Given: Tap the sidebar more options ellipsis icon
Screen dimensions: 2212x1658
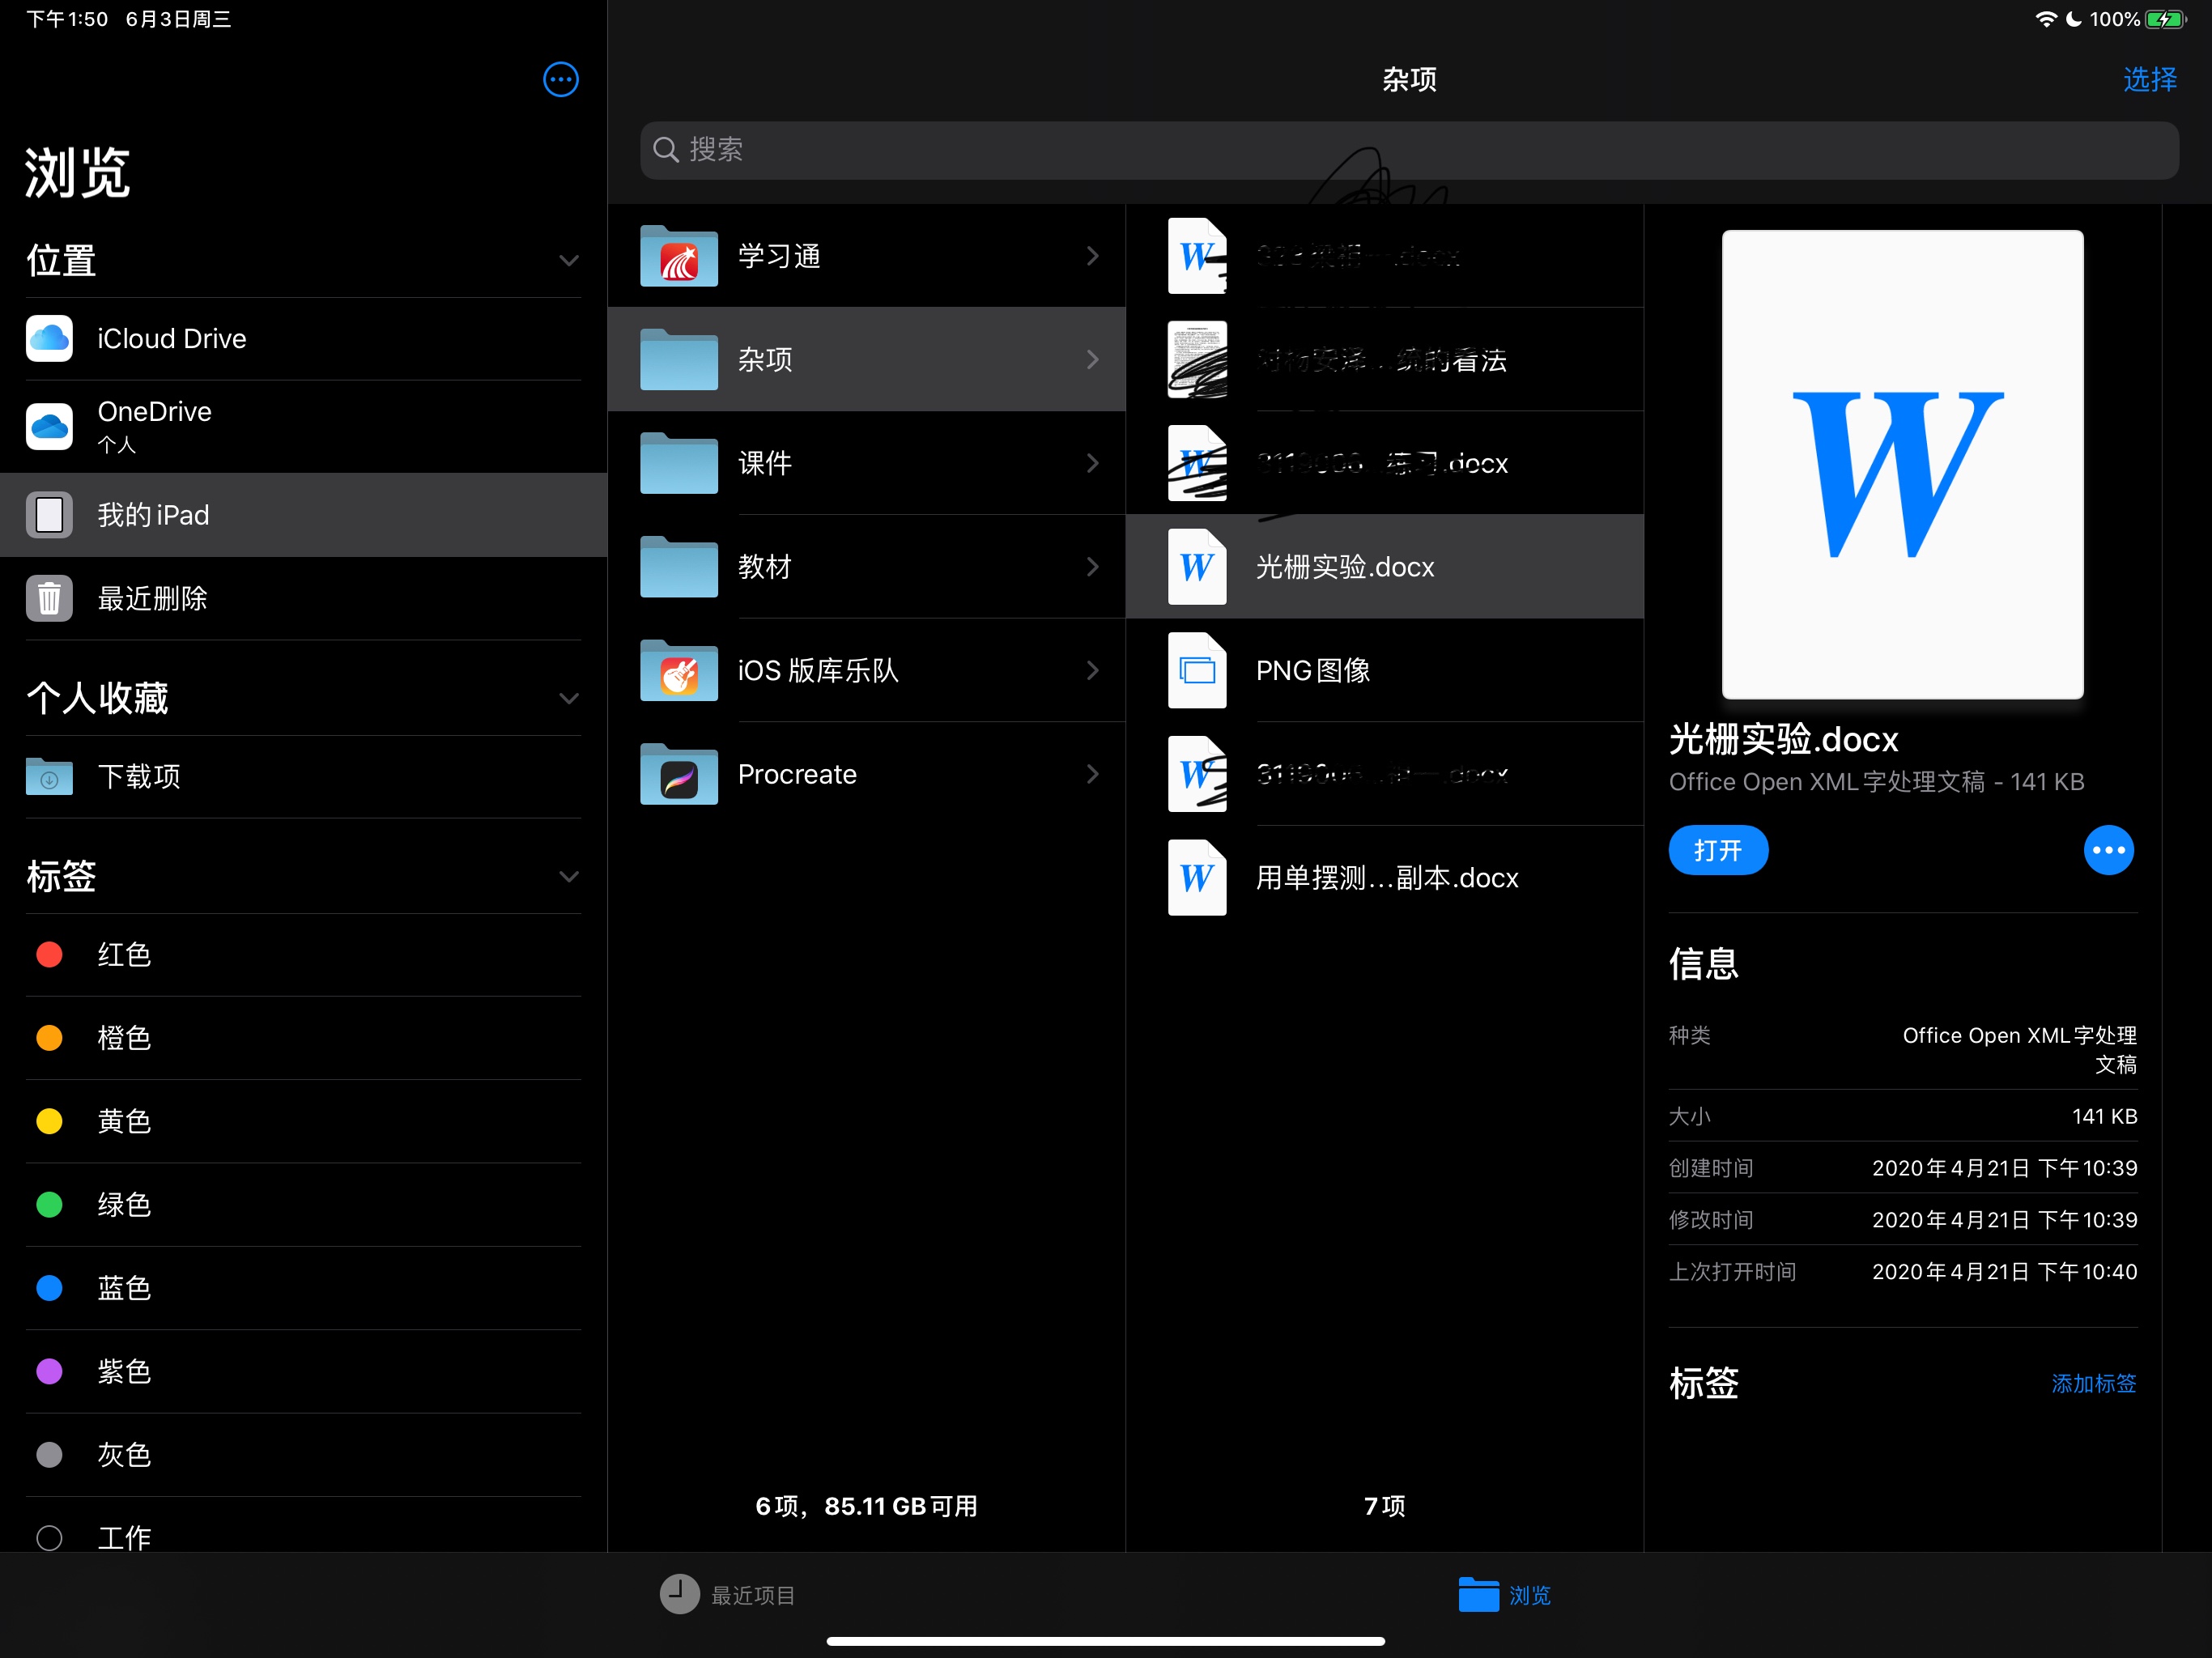Looking at the screenshot, I should tap(560, 79).
